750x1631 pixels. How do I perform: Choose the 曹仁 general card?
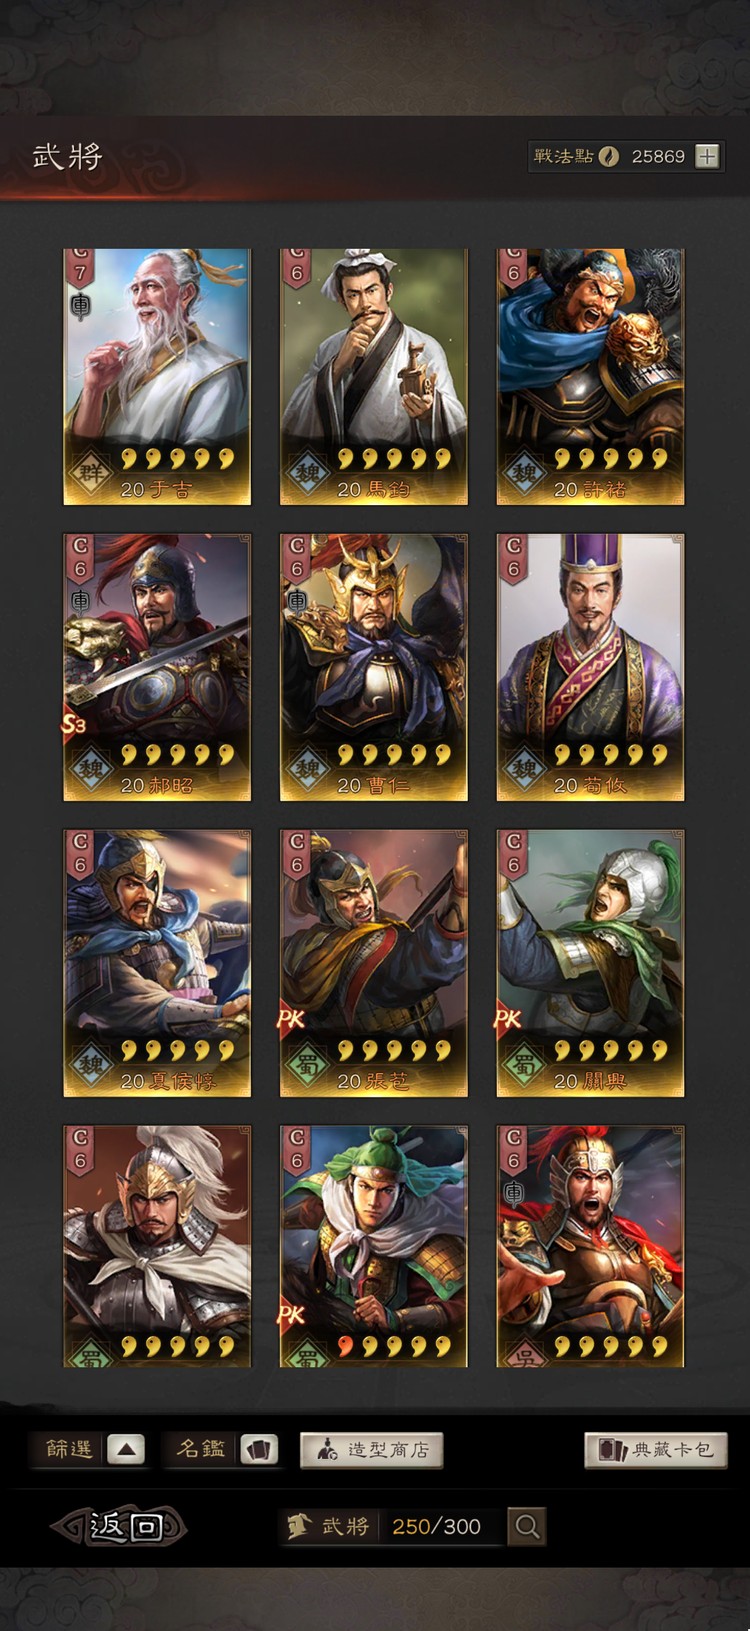pos(373,667)
